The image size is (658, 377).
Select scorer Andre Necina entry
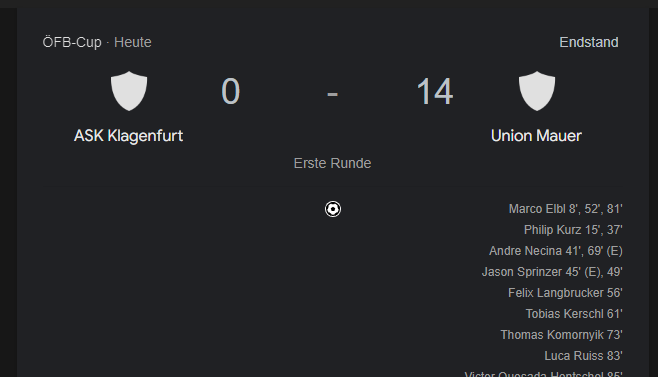(x=556, y=251)
